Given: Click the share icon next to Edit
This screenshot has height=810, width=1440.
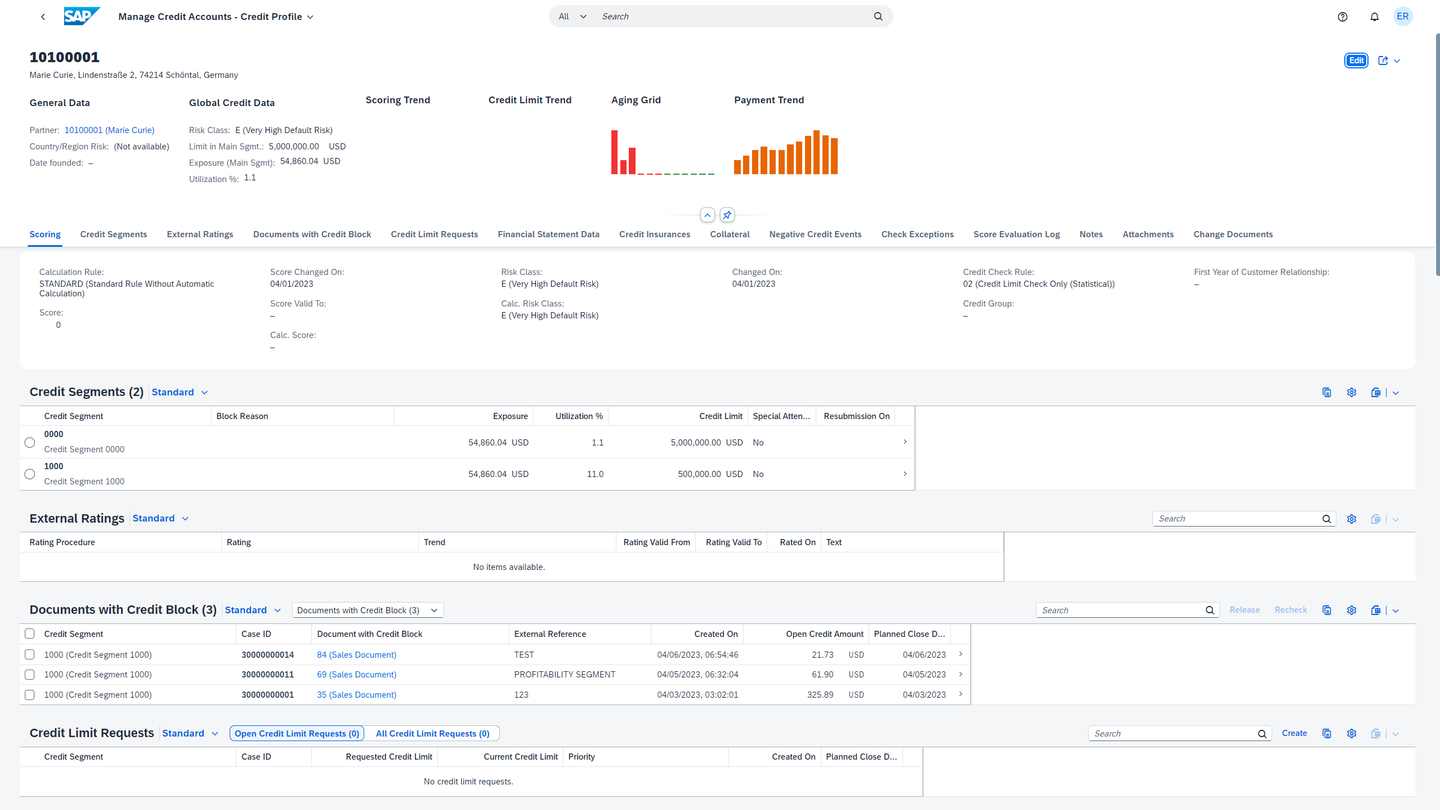Looking at the screenshot, I should (x=1383, y=61).
